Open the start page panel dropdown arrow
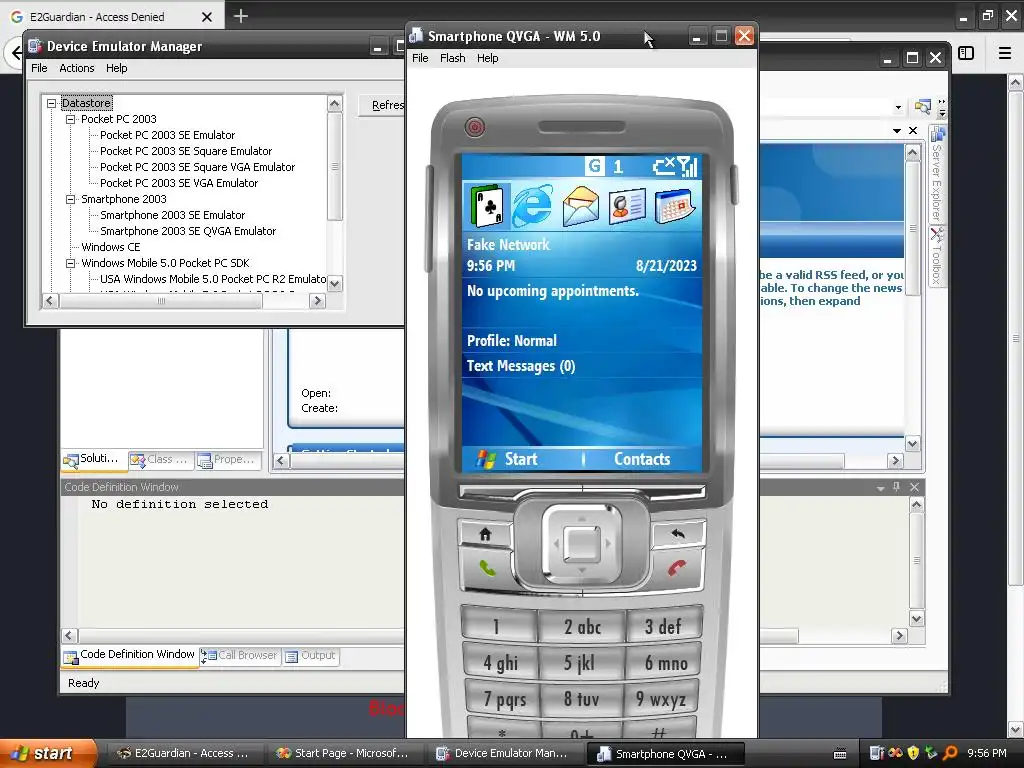Image resolution: width=1024 pixels, height=768 pixels. (897, 131)
